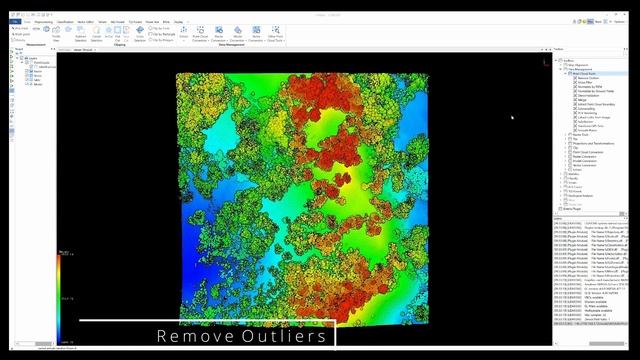Collapse the Data Management tree node
This screenshot has height=360, width=640.
pos(561,69)
